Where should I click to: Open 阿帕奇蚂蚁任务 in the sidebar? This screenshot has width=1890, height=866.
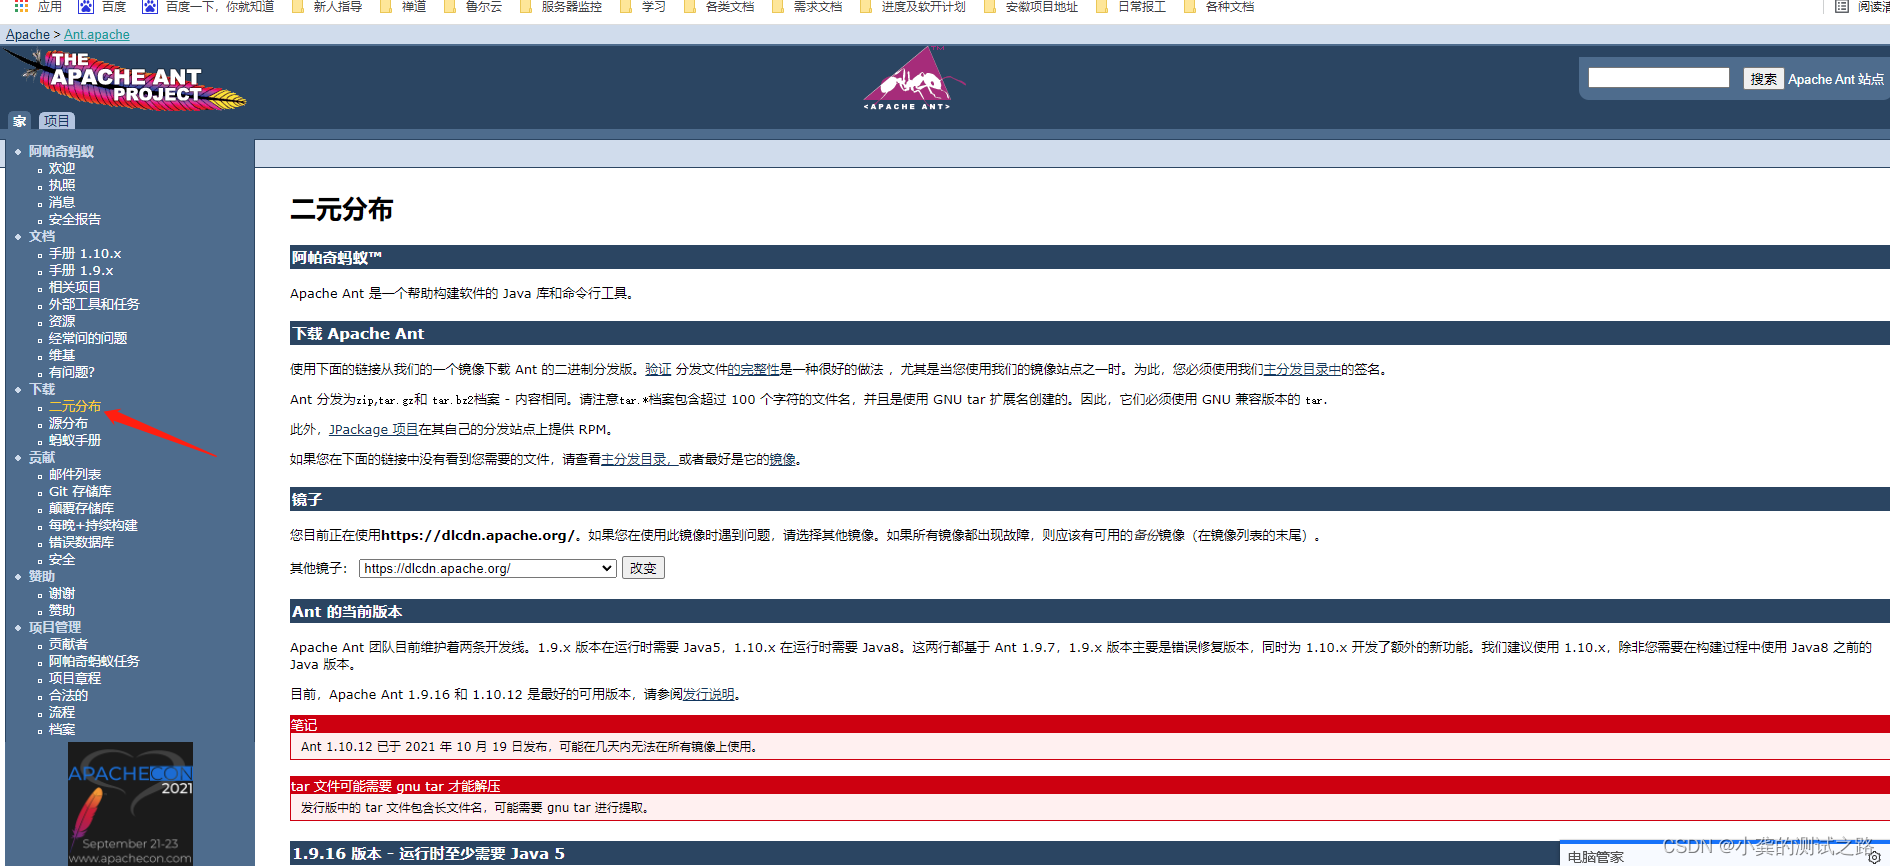coord(94,661)
